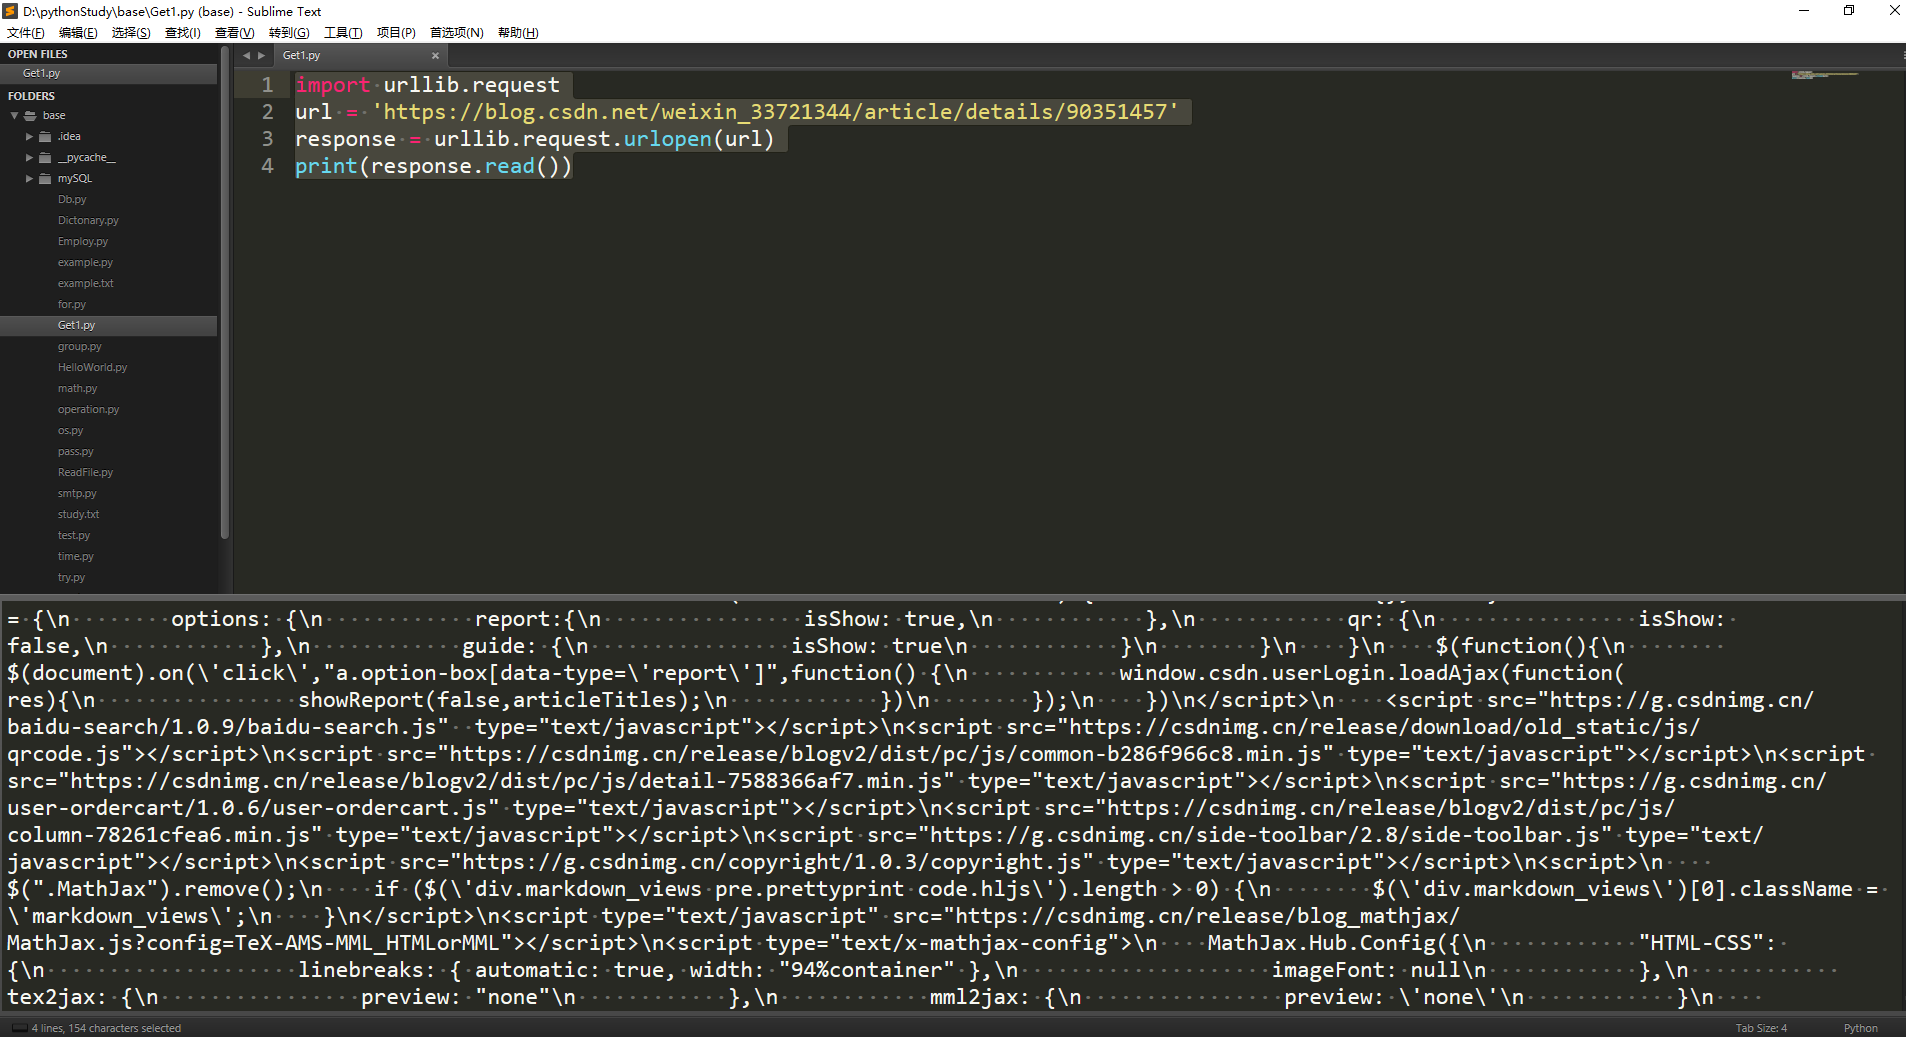This screenshot has height=1037, width=1906.
Task: Expand the __pycache__ folder
Action: [x=30, y=157]
